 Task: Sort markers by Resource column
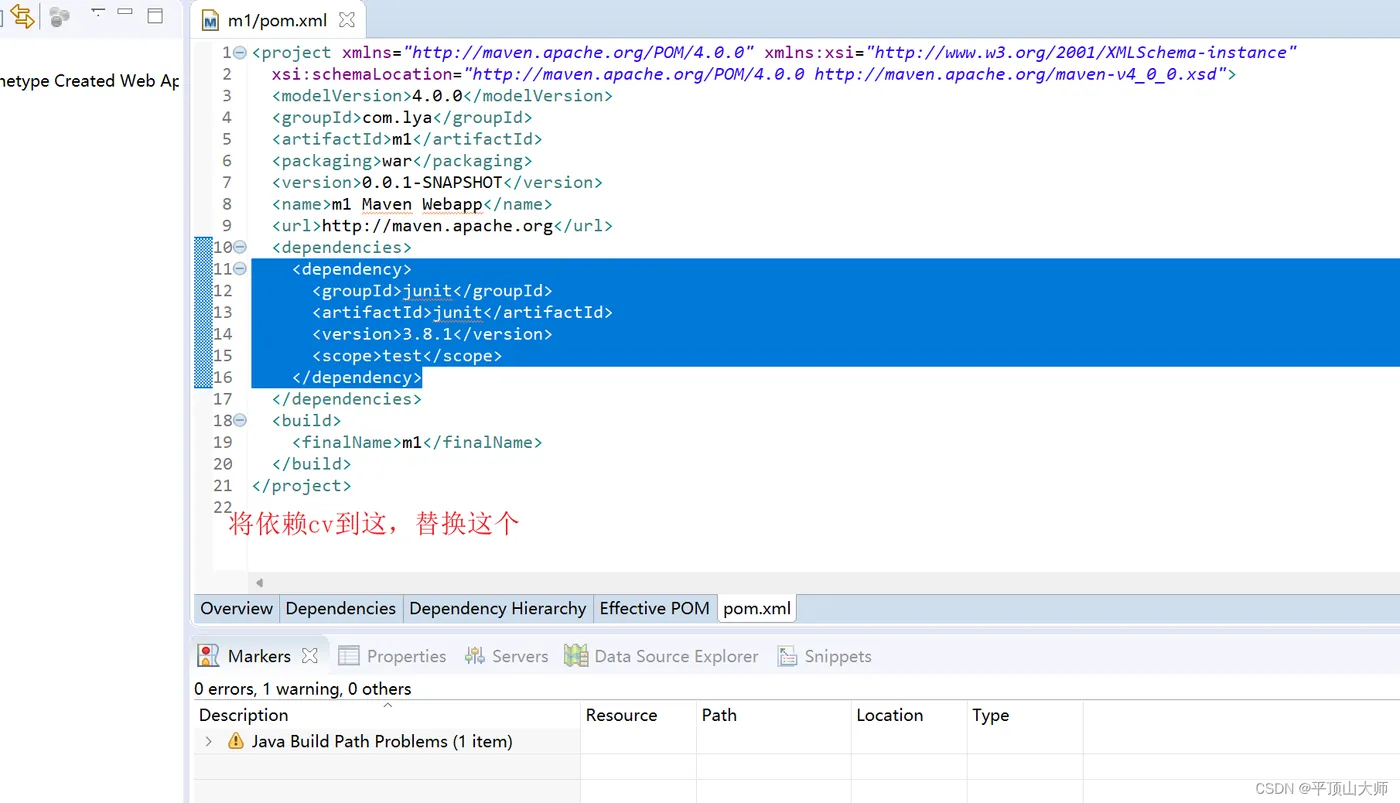click(x=638, y=715)
